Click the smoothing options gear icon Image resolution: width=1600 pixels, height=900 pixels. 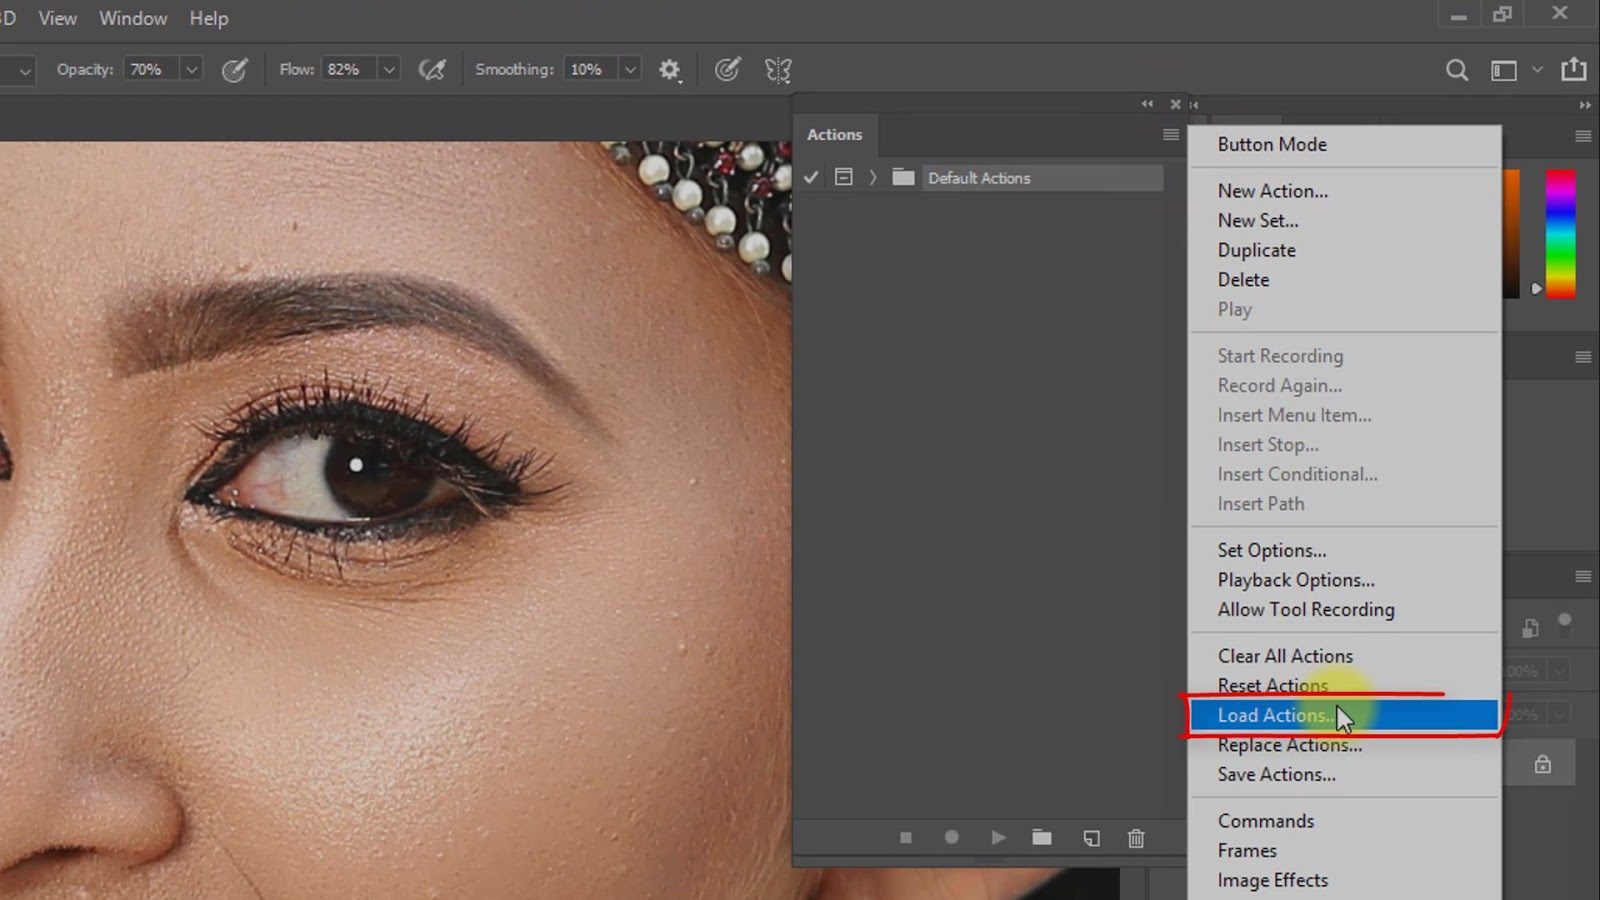click(670, 70)
